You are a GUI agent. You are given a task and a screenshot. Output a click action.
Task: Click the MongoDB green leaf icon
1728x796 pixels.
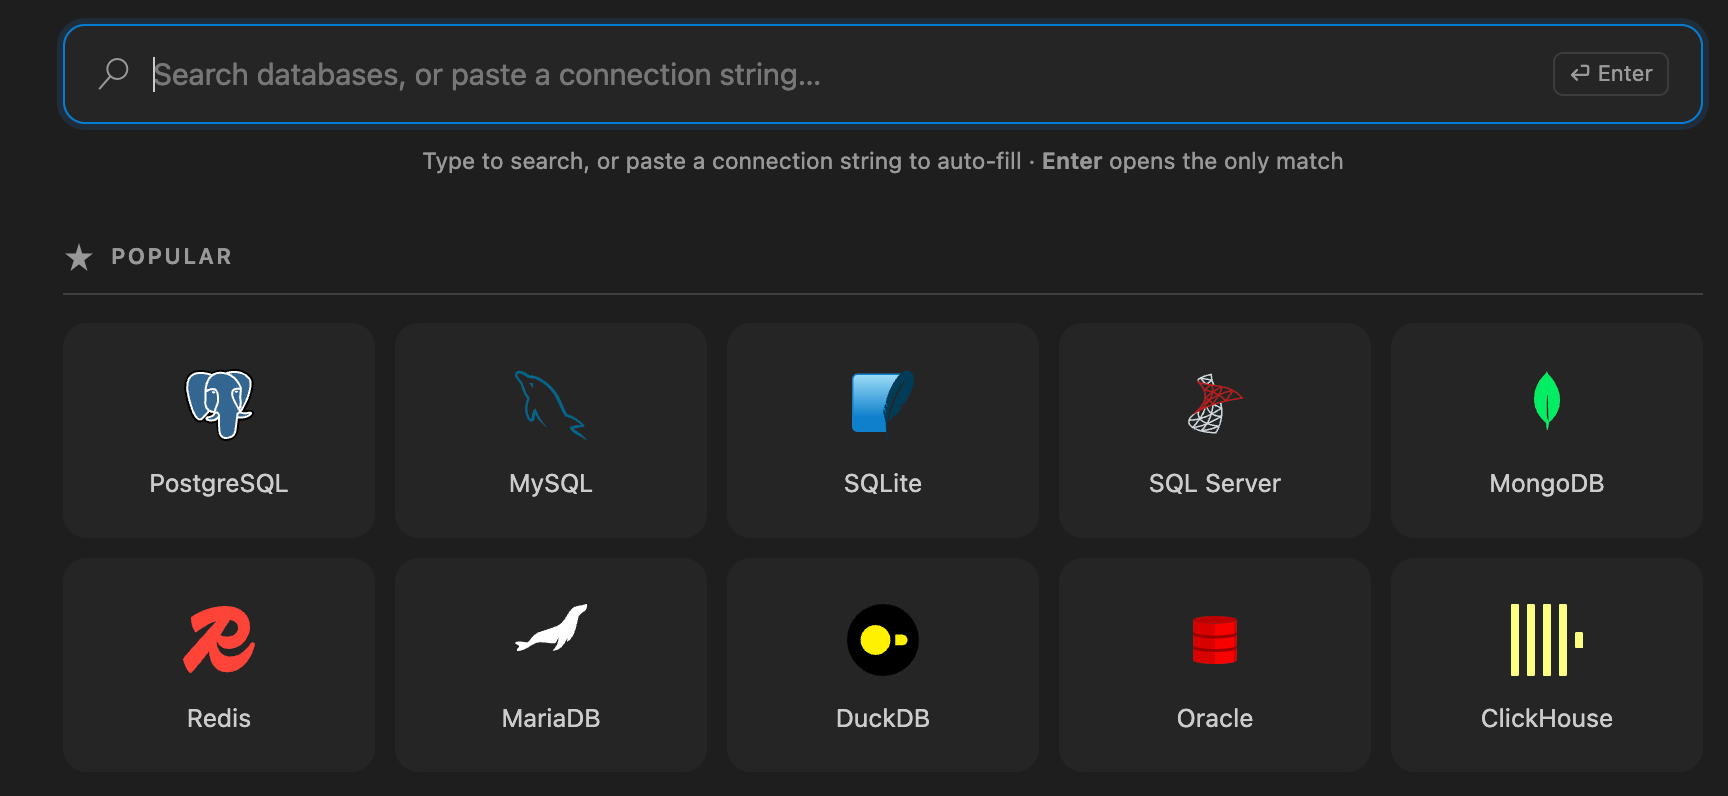(x=1547, y=400)
